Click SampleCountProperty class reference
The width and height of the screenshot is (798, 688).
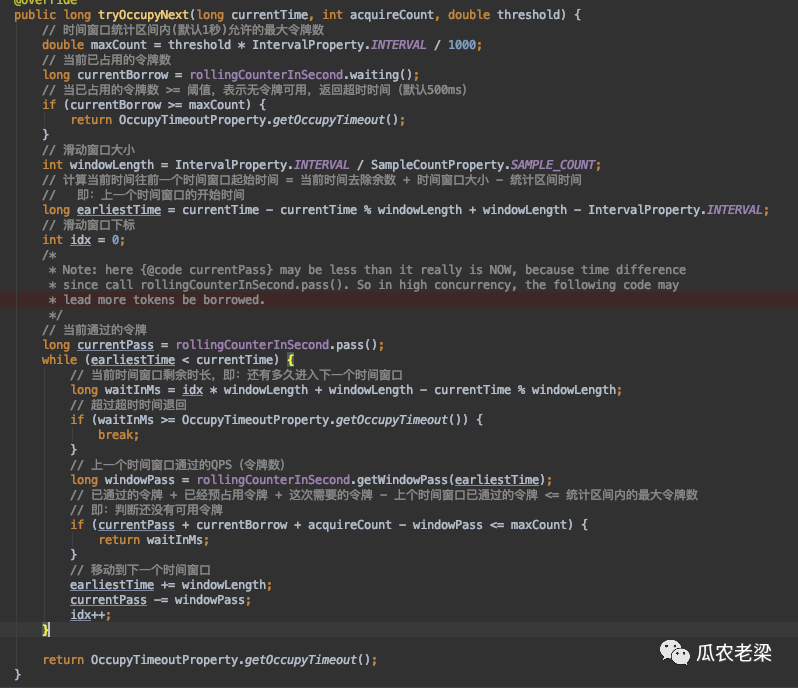pyautogui.click(x=437, y=165)
